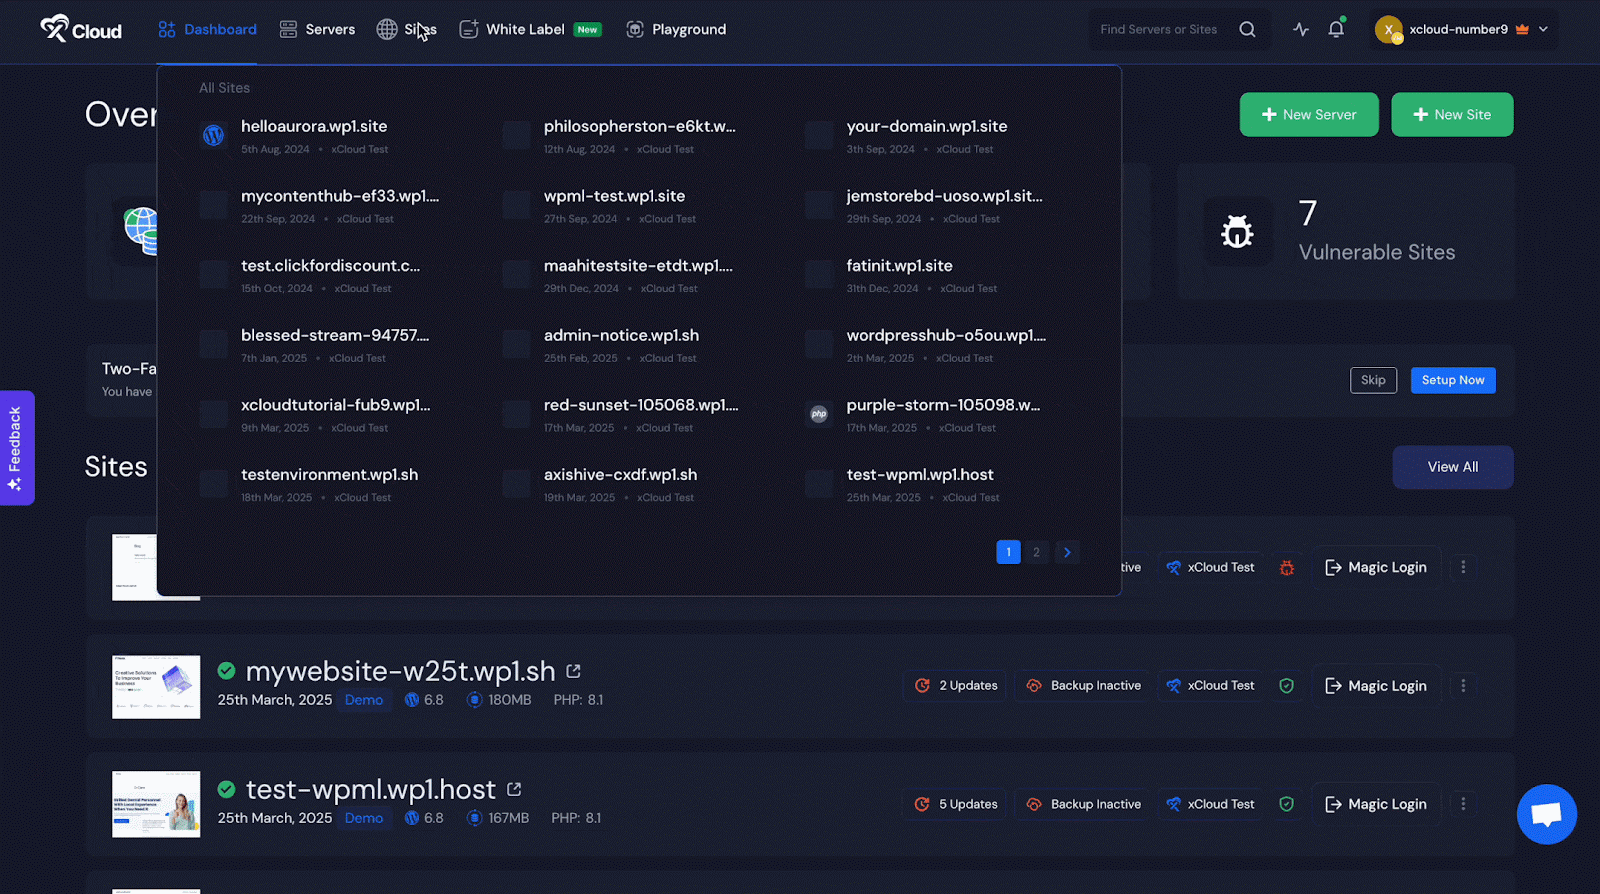
Task: Select testenvironment.wp1.sh
Action: click(330, 475)
